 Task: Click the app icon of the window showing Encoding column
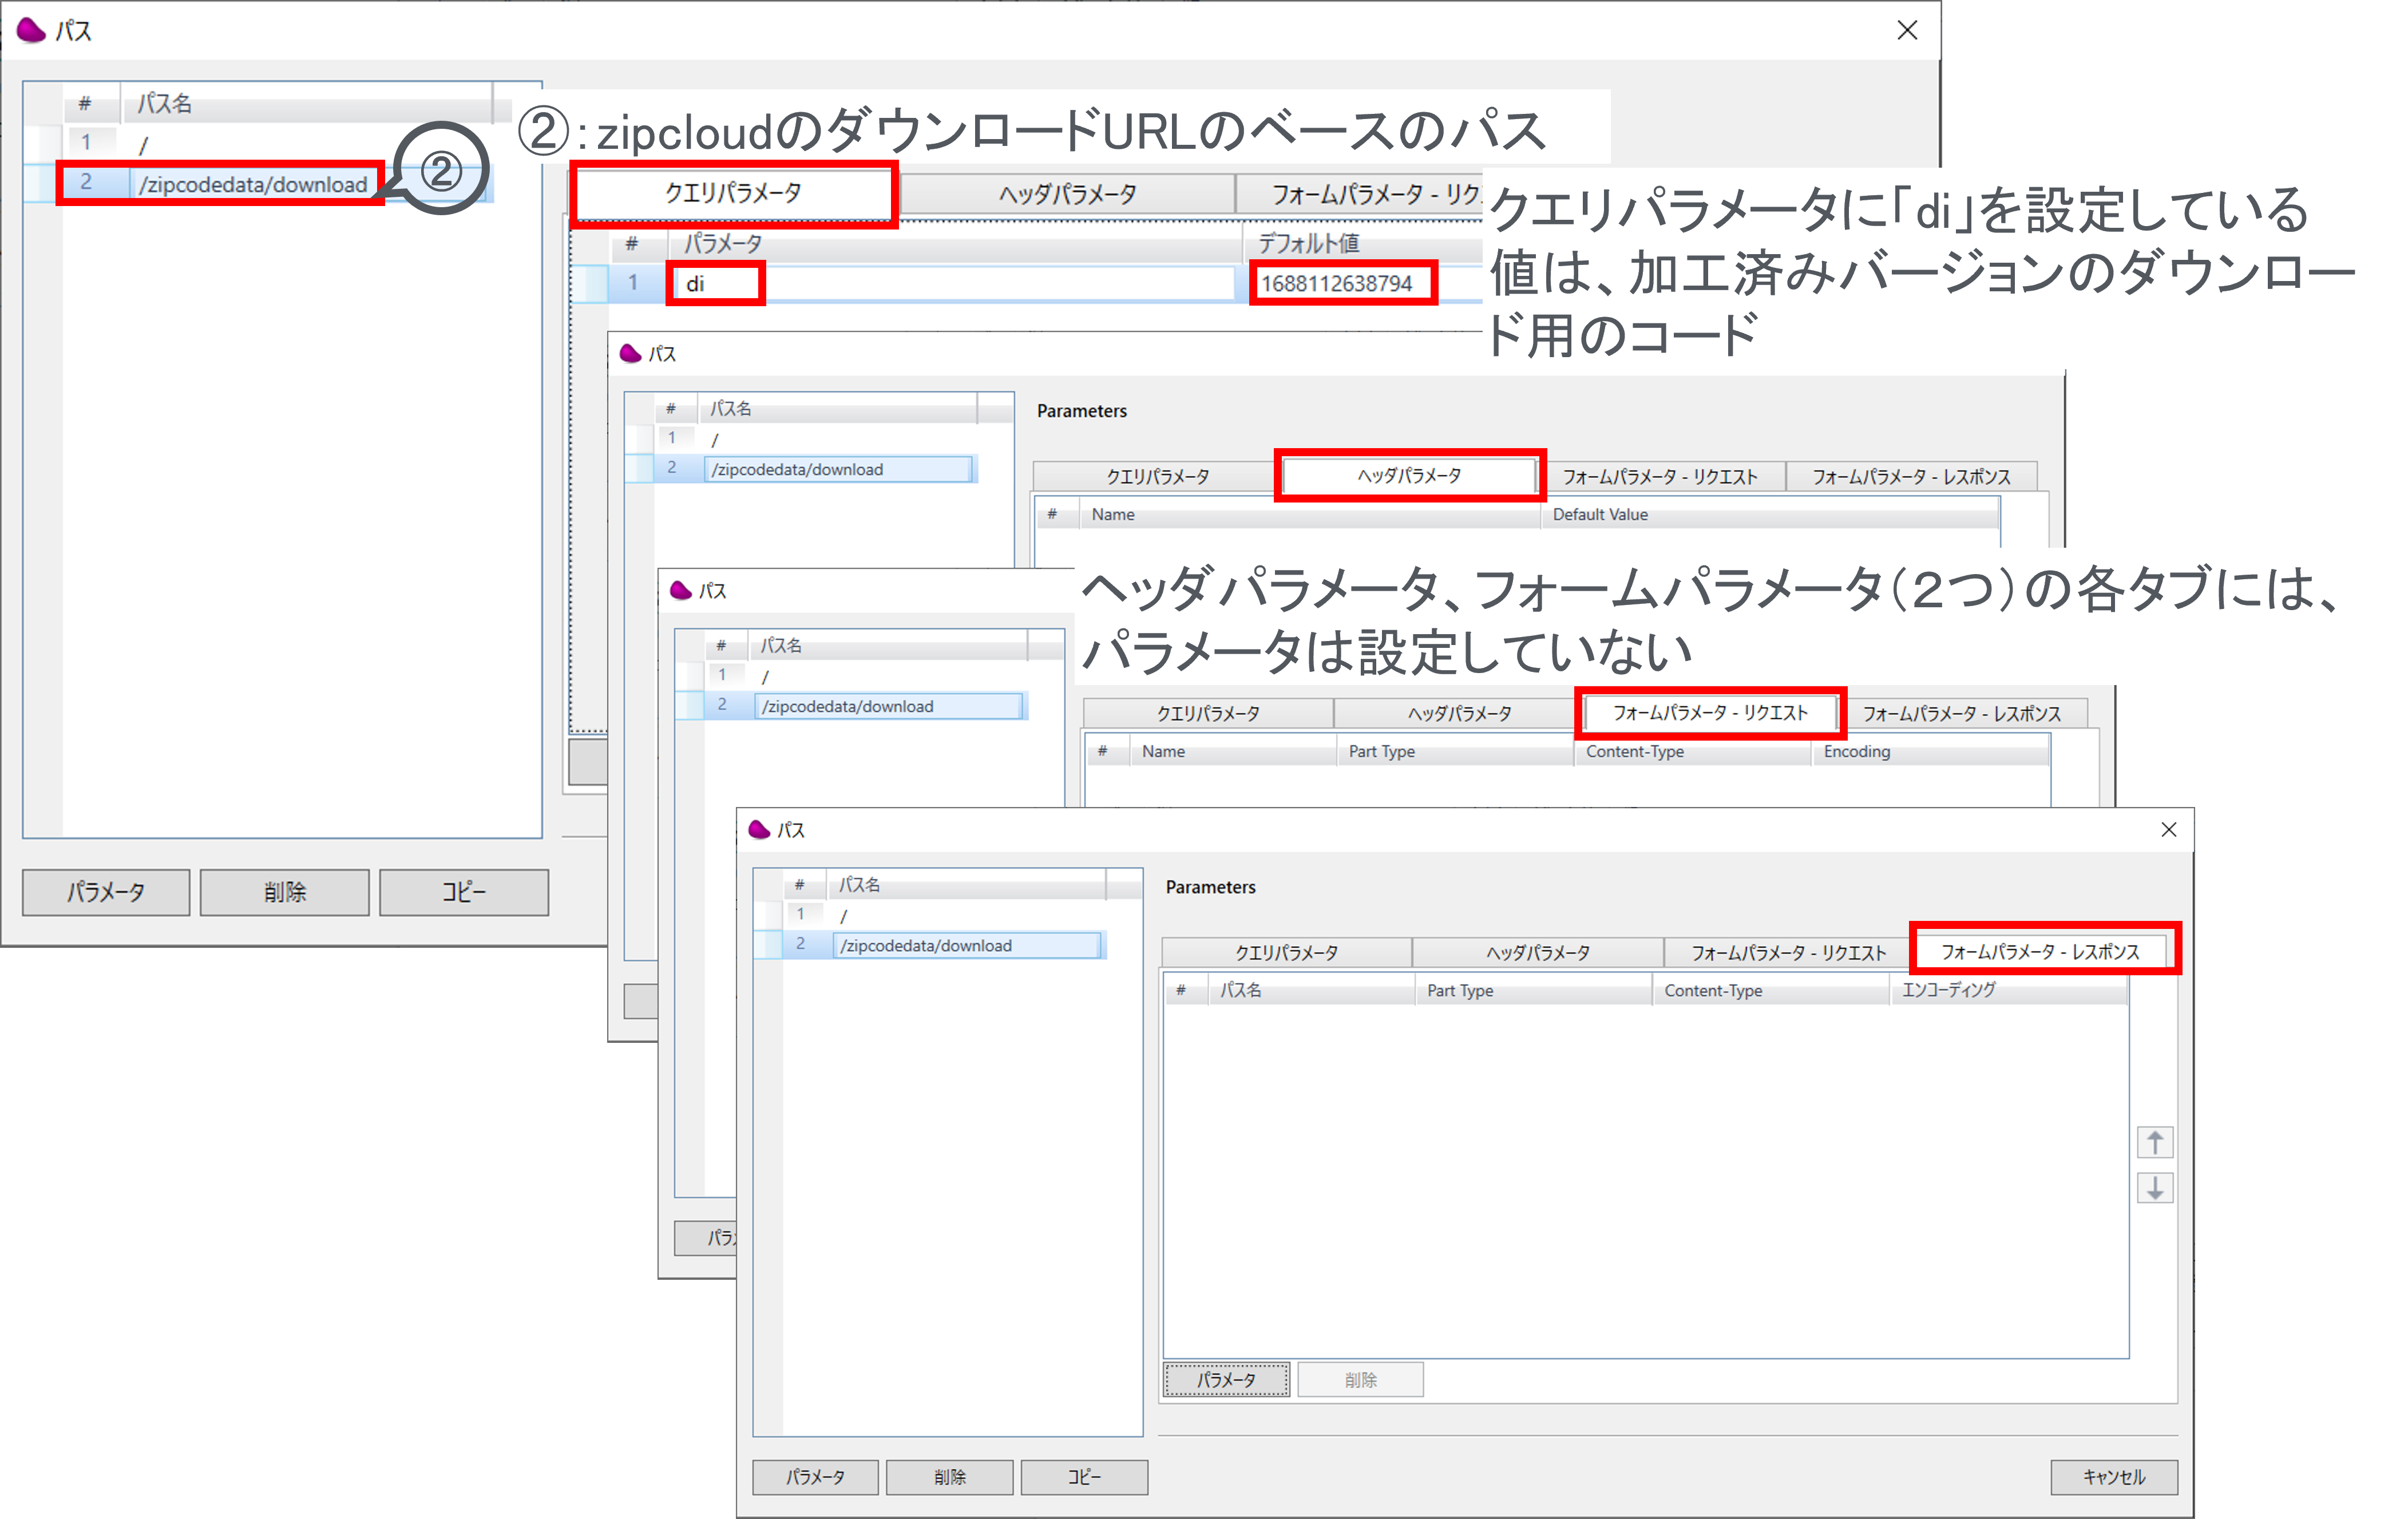pyautogui.click(x=680, y=590)
